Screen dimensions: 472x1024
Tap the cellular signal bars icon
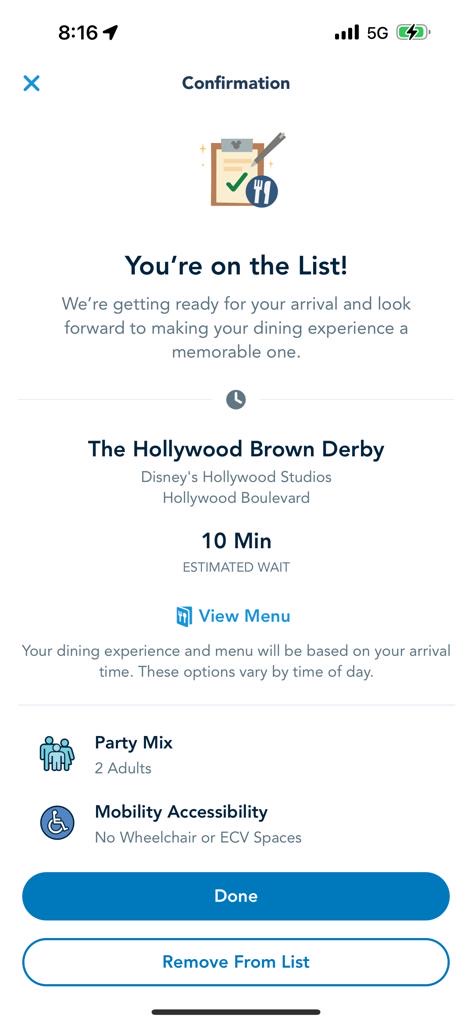pos(347,33)
